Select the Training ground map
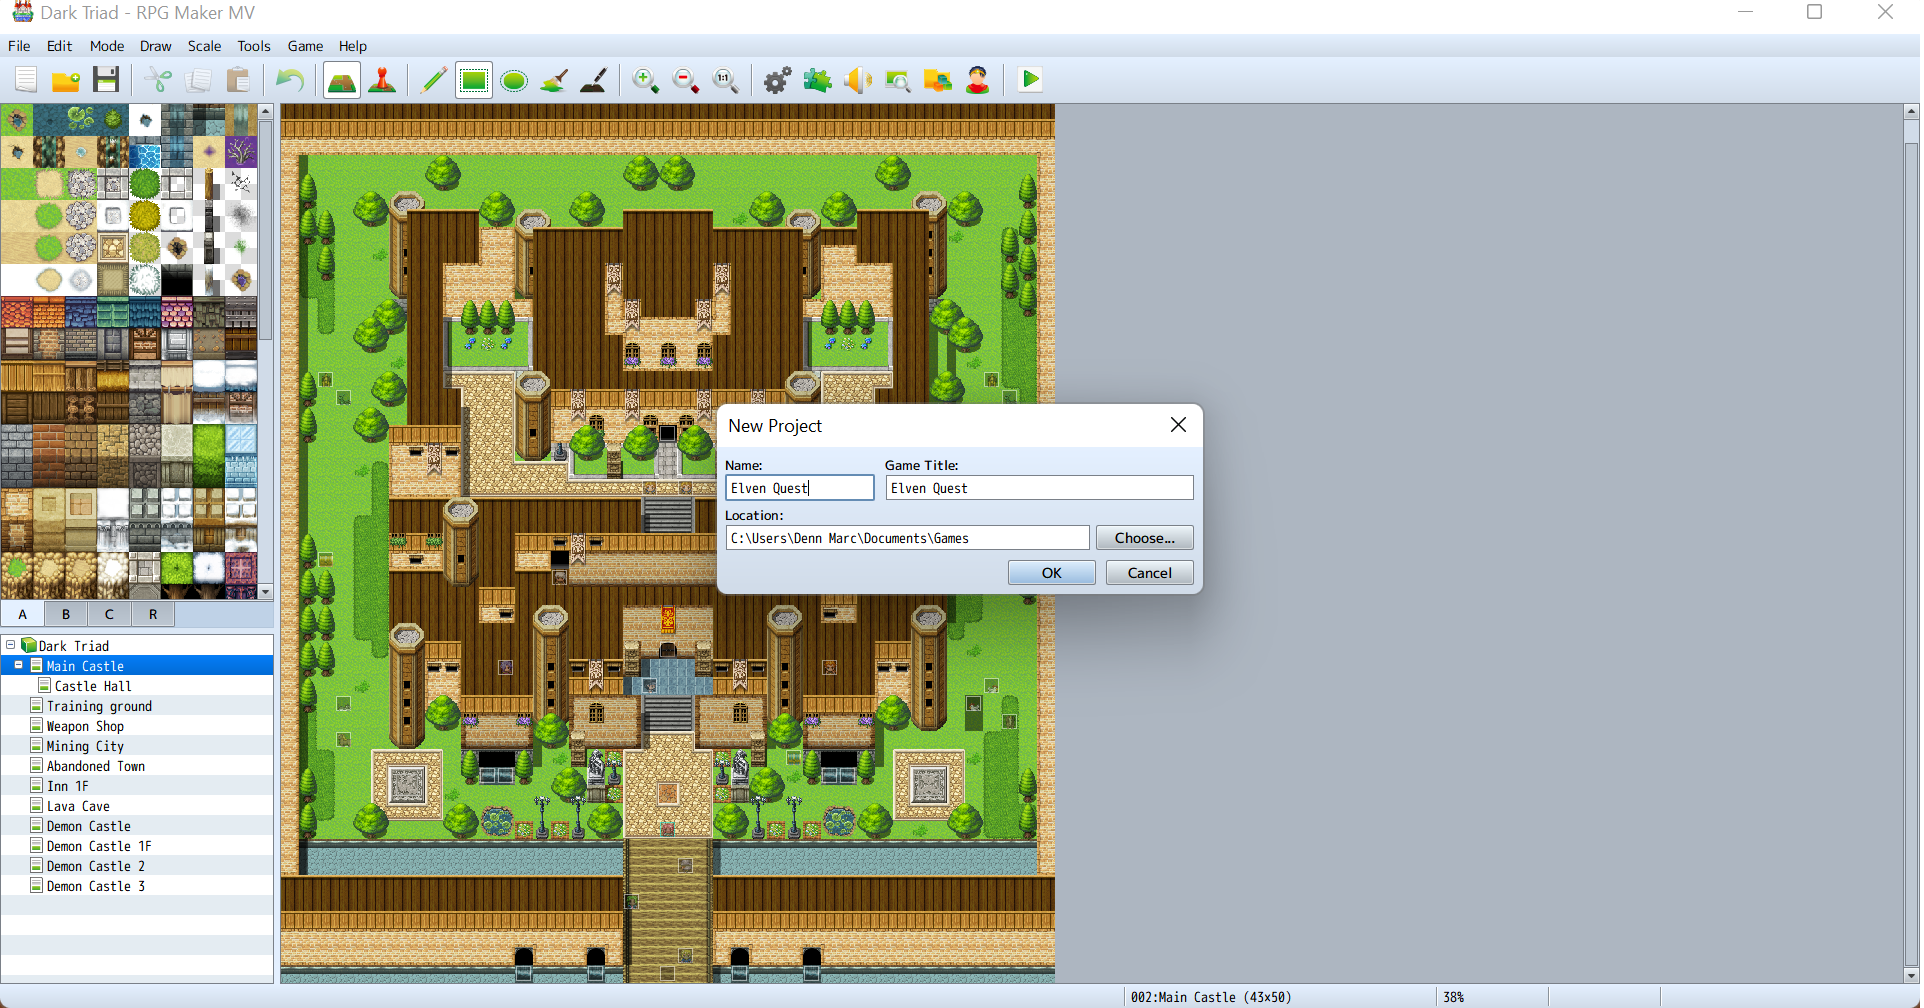1924x1008 pixels. (x=99, y=706)
